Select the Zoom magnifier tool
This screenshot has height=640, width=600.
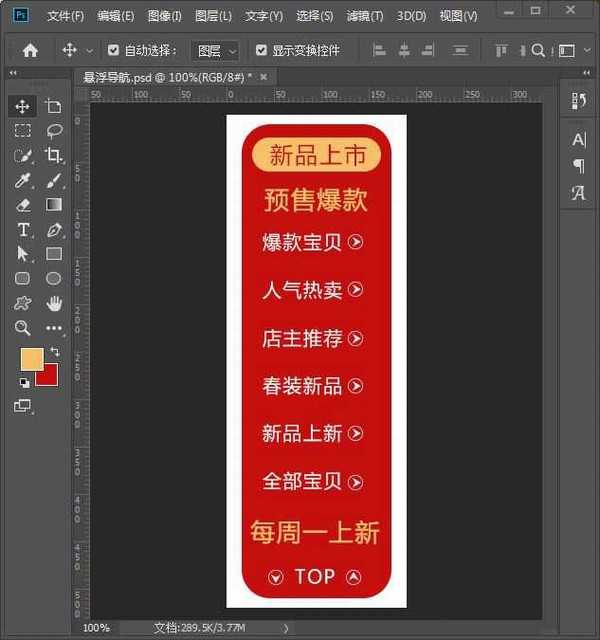click(x=22, y=328)
